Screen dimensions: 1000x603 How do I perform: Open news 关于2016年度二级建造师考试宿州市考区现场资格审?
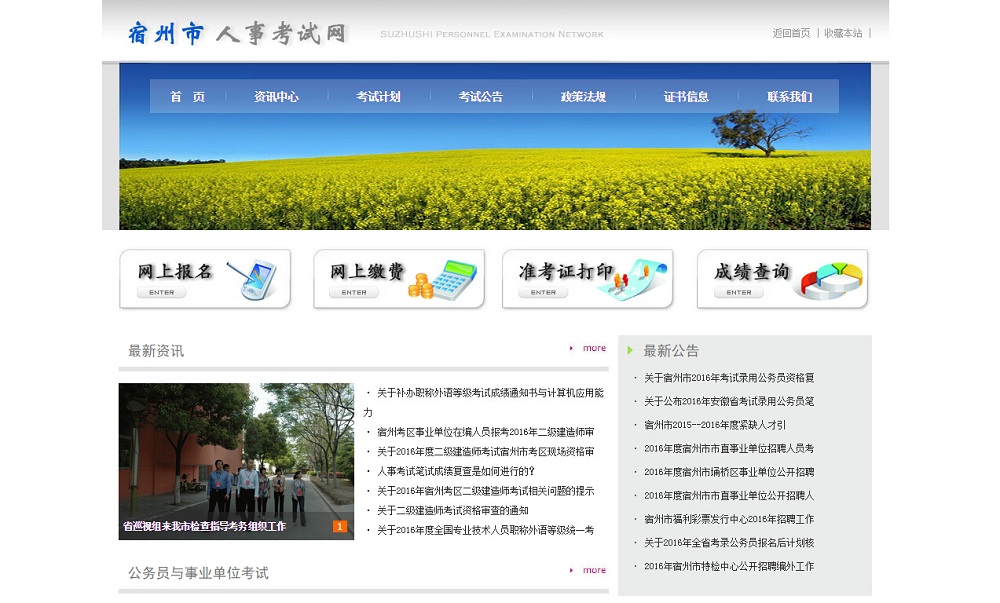coord(485,451)
